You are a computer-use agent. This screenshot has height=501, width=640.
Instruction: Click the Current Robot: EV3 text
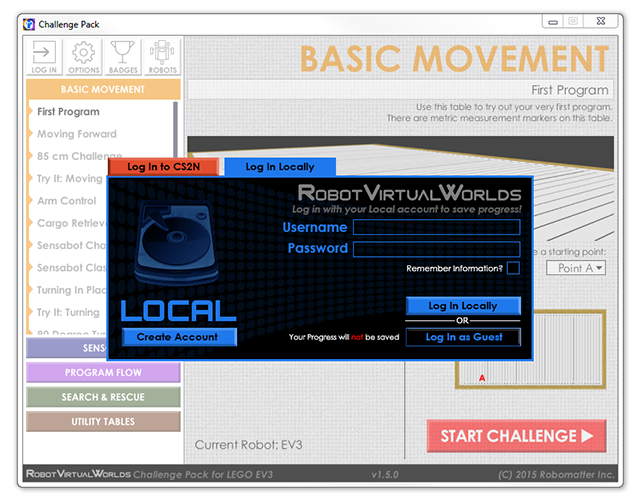248,445
